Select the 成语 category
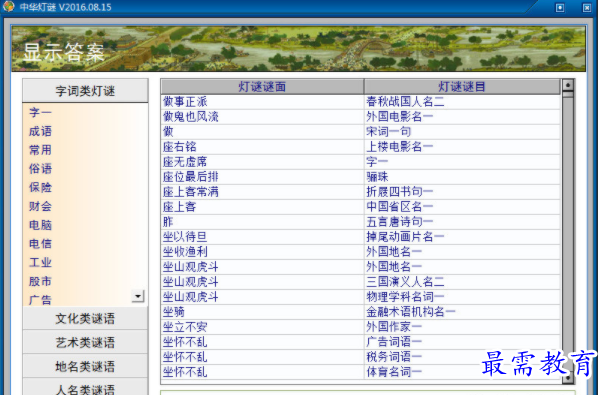Image resolution: width=603 pixels, height=395 pixels. pyautogui.click(x=40, y=131)
